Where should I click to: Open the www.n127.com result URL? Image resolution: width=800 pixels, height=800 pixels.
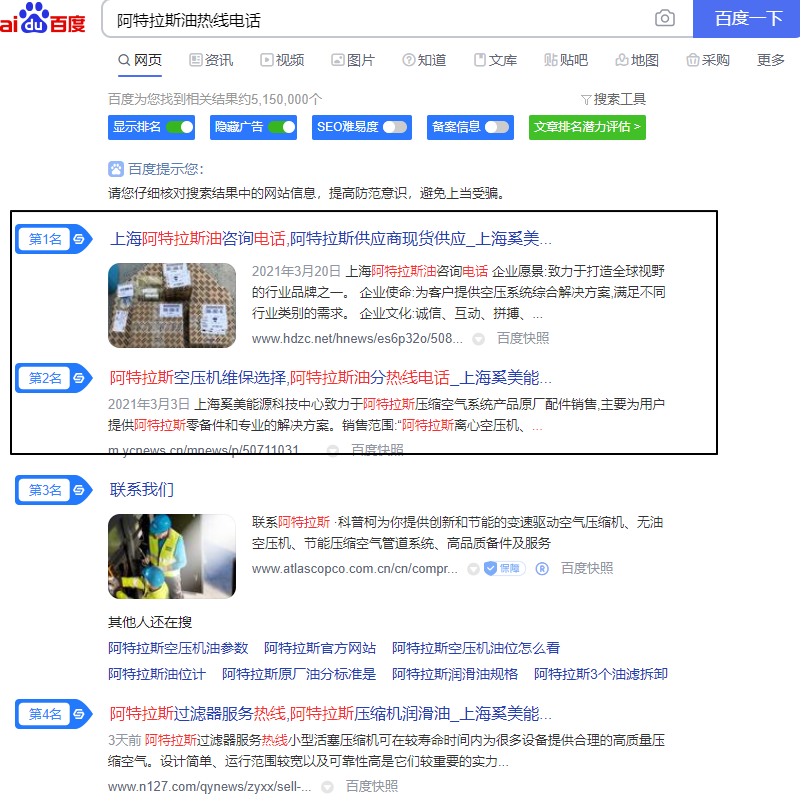tap(210, 787)
